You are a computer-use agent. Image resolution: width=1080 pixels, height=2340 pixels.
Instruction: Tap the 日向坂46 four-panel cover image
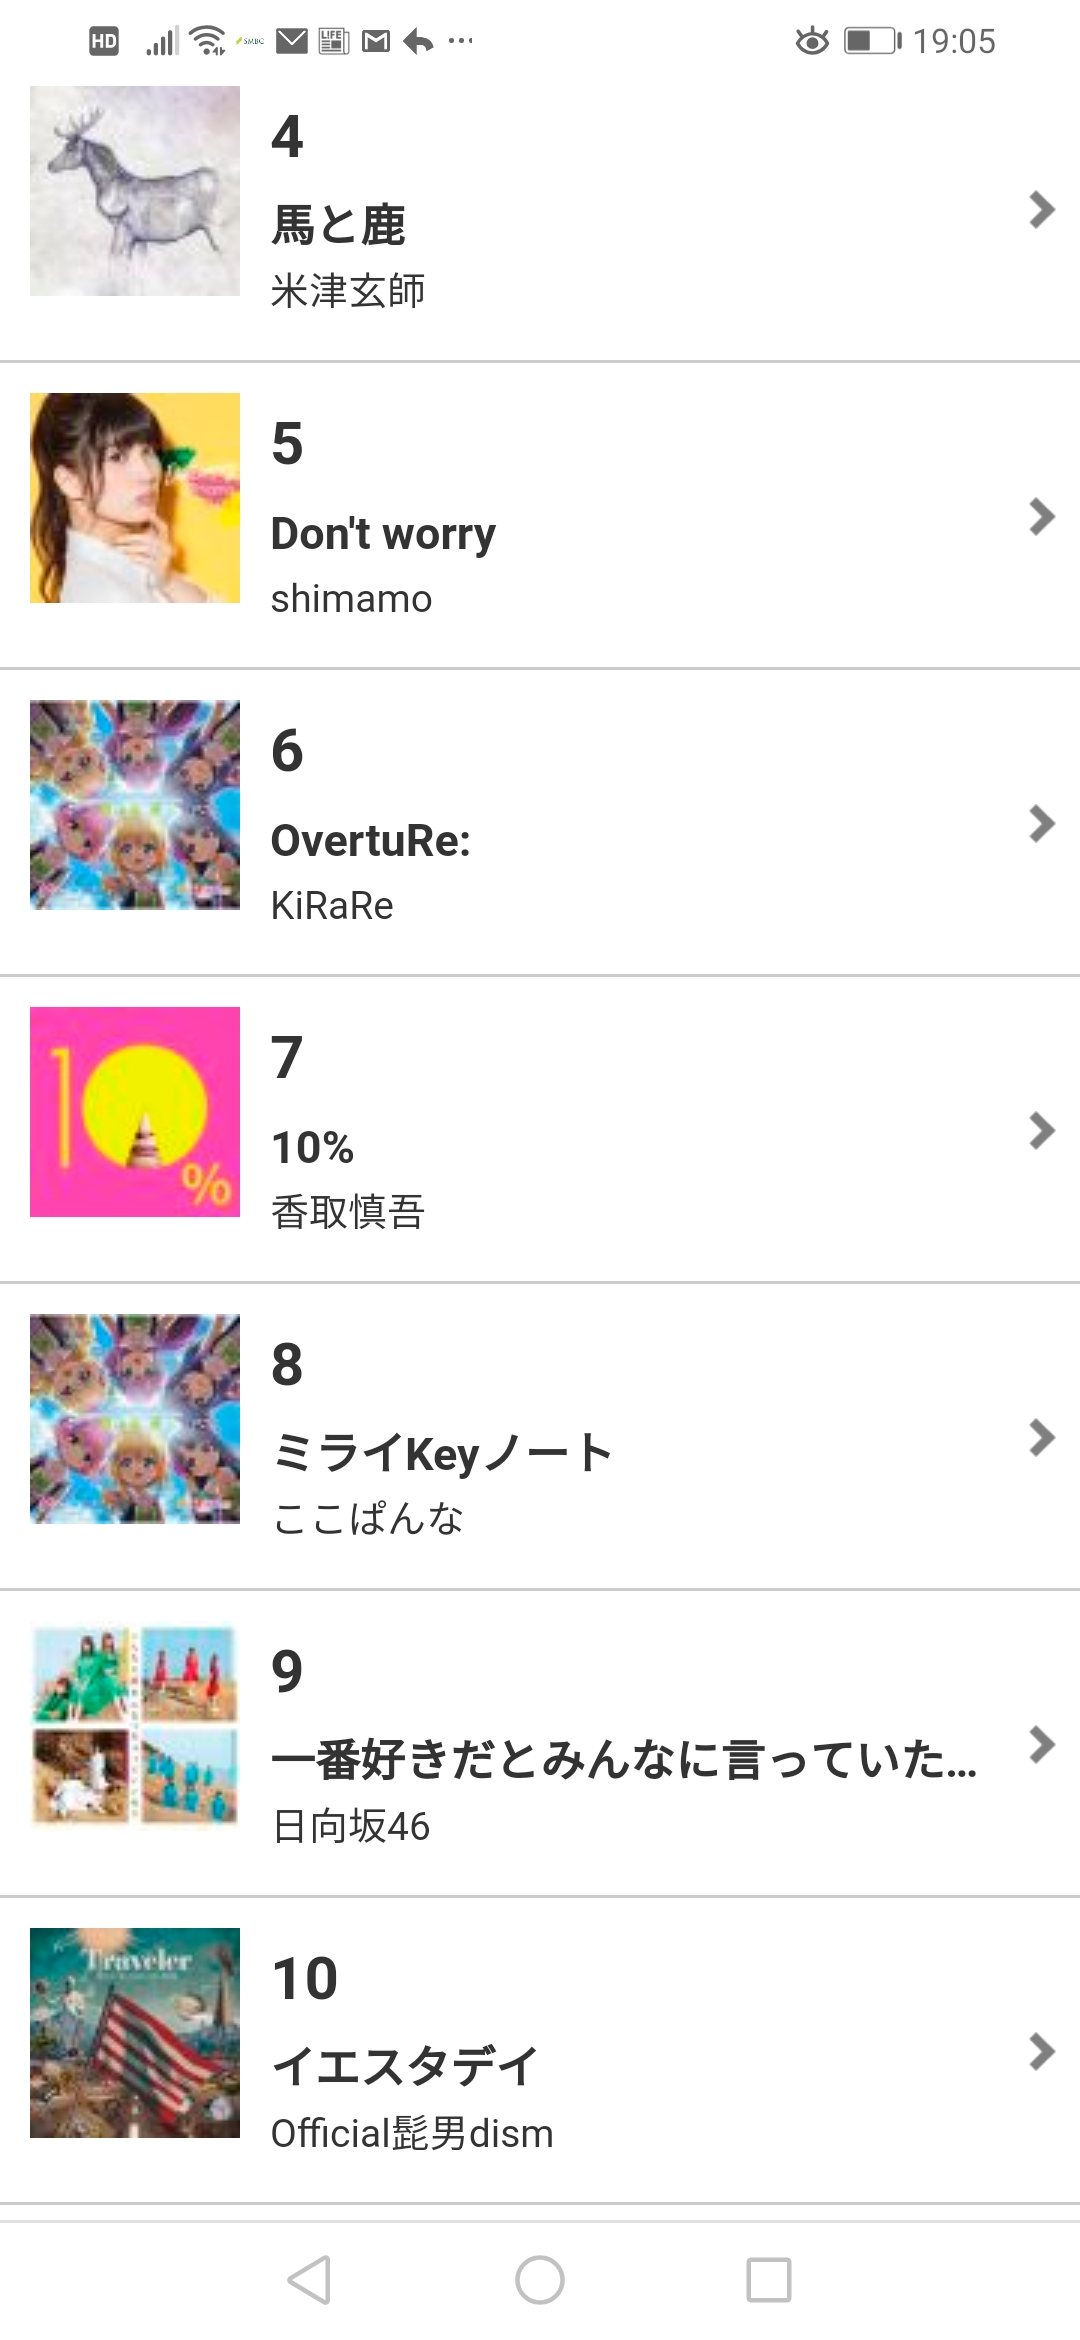pos(135,1726)
